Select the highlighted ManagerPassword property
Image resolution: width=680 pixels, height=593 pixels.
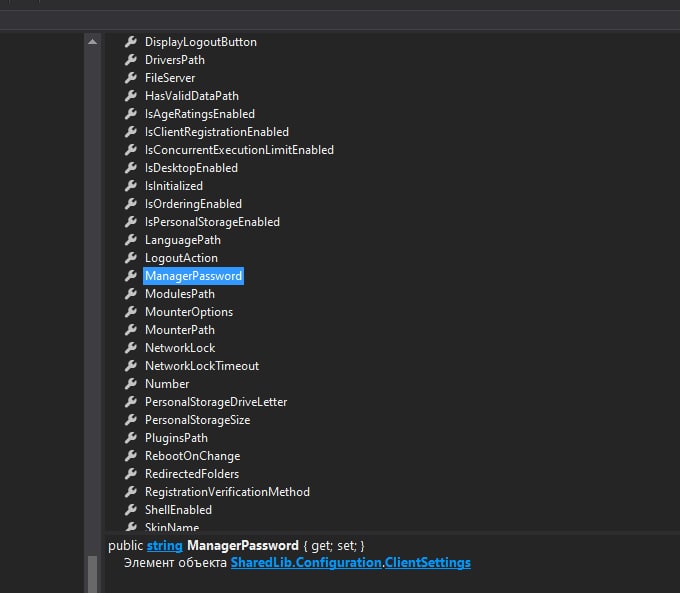(193, 276)
